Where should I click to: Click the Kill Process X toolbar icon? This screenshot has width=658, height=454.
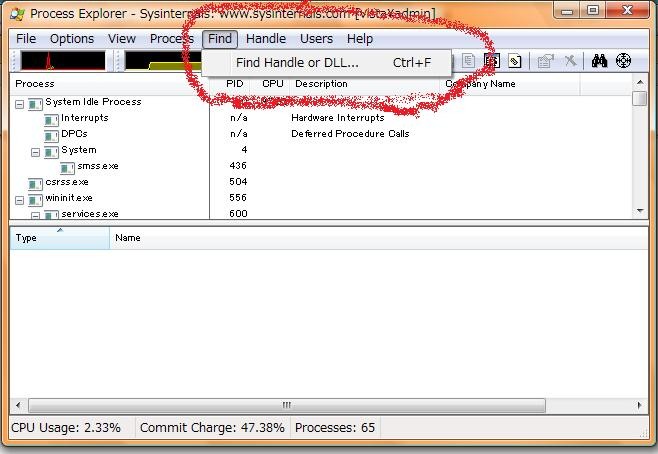pos(570,61)
